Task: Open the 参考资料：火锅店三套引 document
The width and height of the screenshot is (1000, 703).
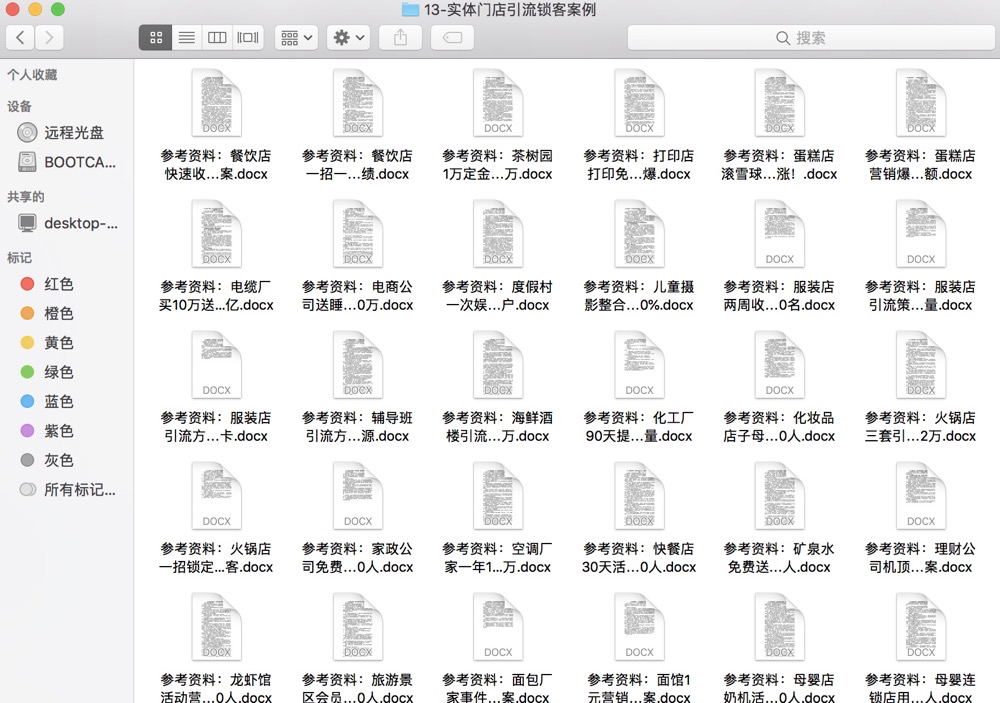Action: [x=920, y=365]
